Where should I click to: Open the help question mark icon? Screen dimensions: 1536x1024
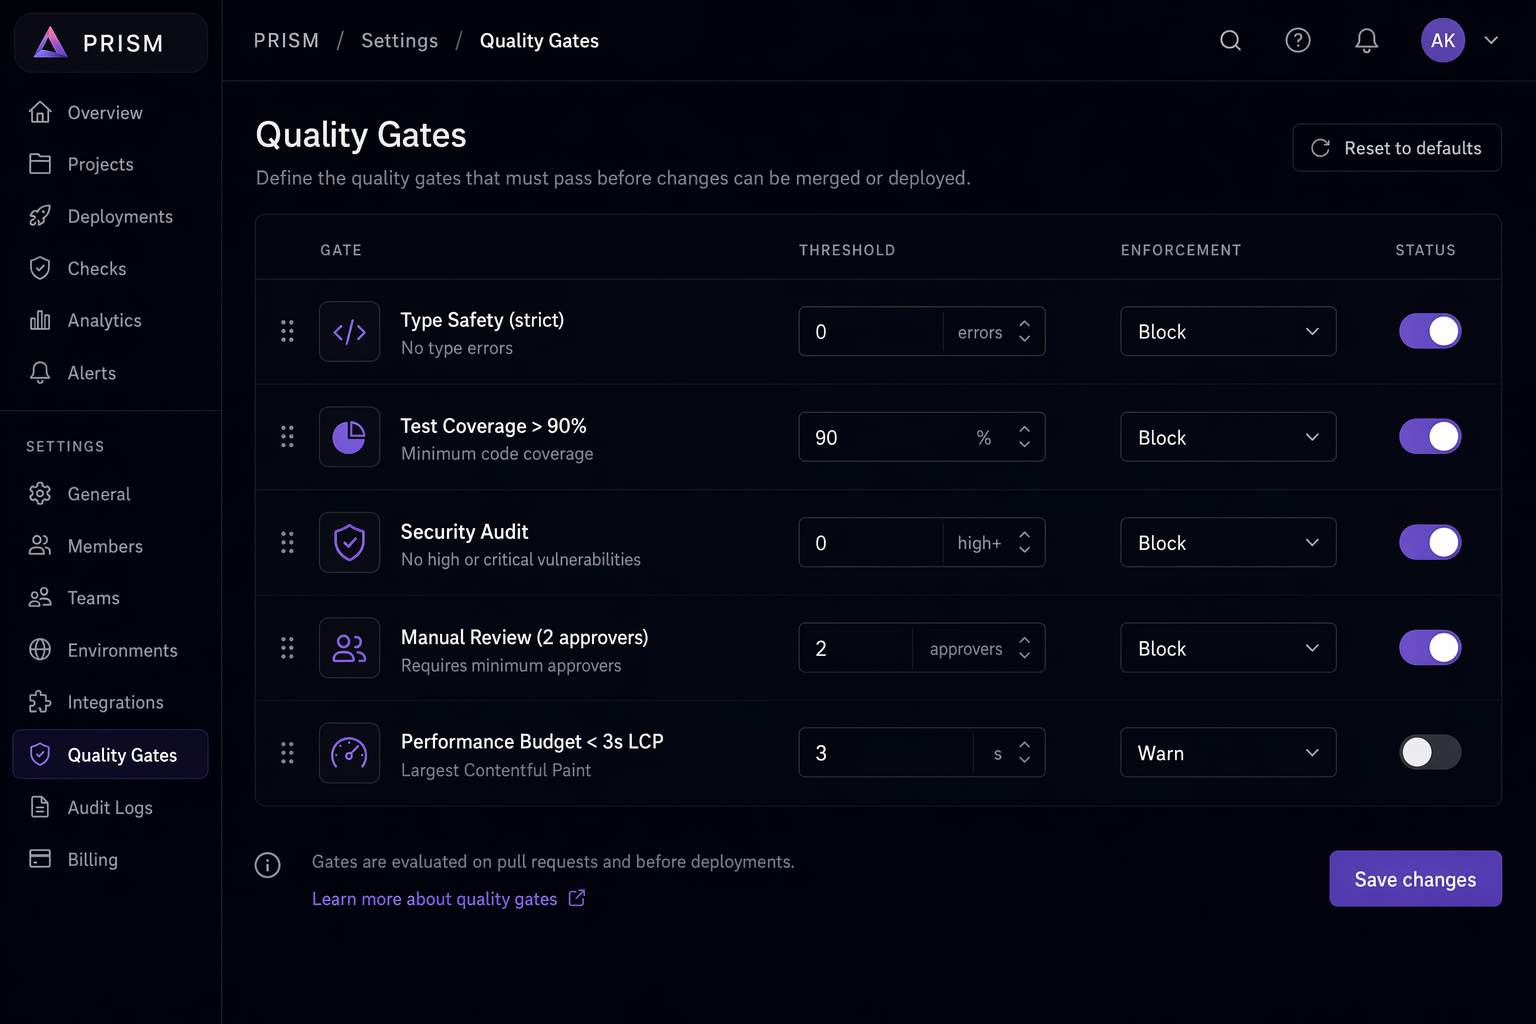1298,40
